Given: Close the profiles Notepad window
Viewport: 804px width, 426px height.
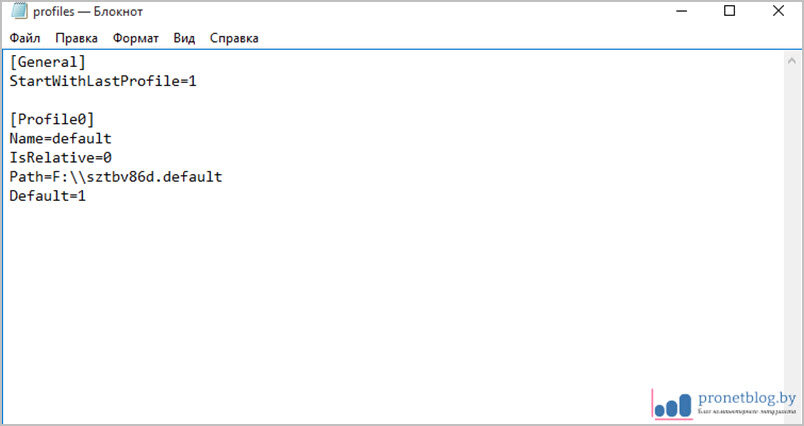Looking at the screenshot, I should pyautogui.click(x=778, y=11).
